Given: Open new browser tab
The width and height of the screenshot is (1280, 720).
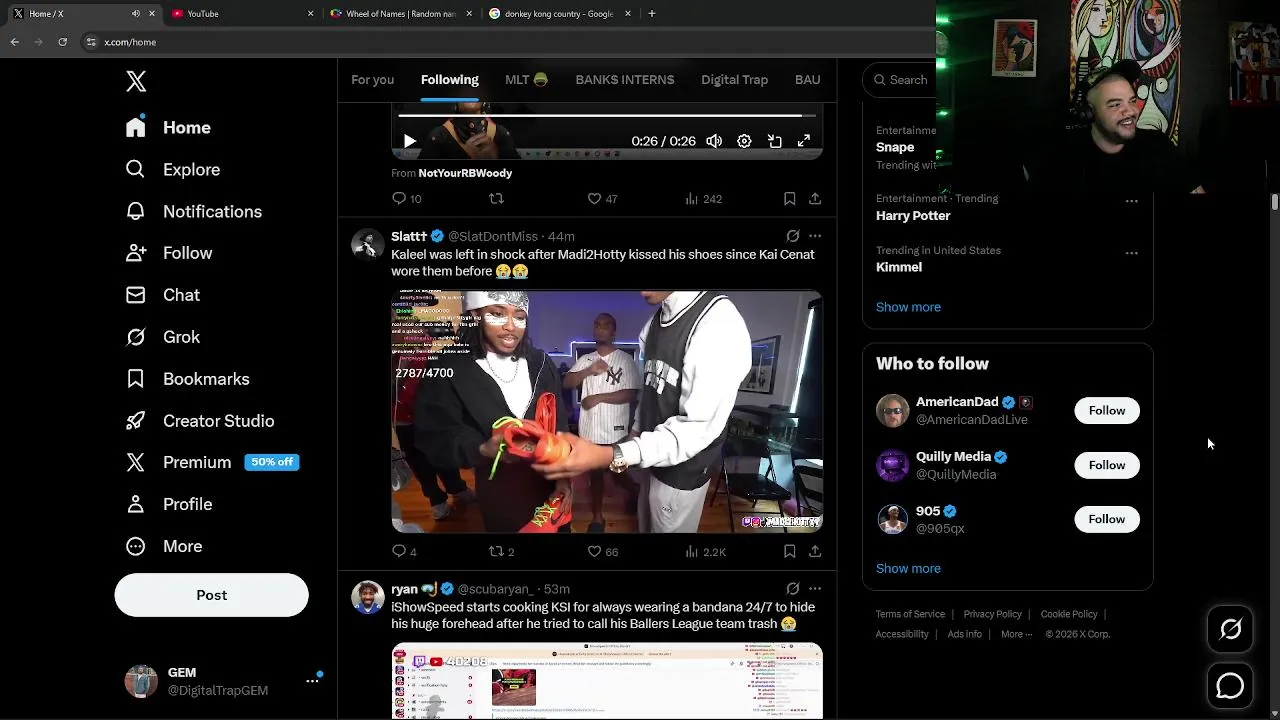Looking at the screenshot, I should coord(651,14).
